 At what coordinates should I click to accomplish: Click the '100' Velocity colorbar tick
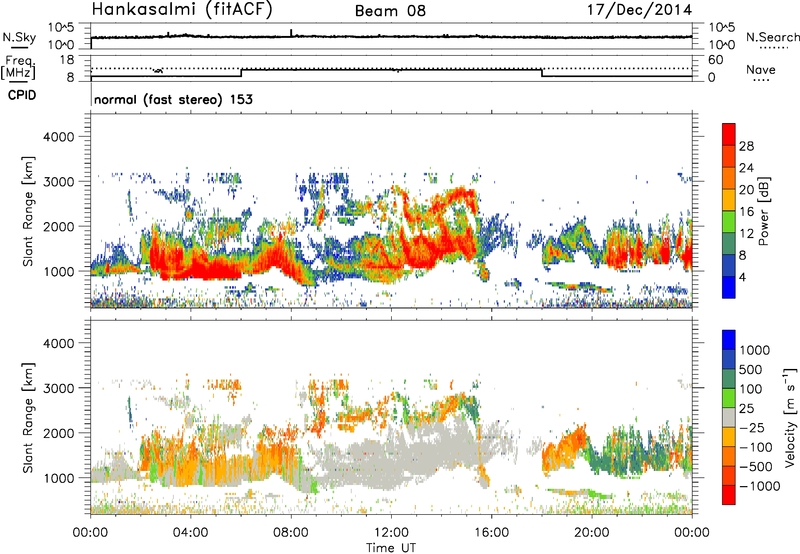click(751, 389)
